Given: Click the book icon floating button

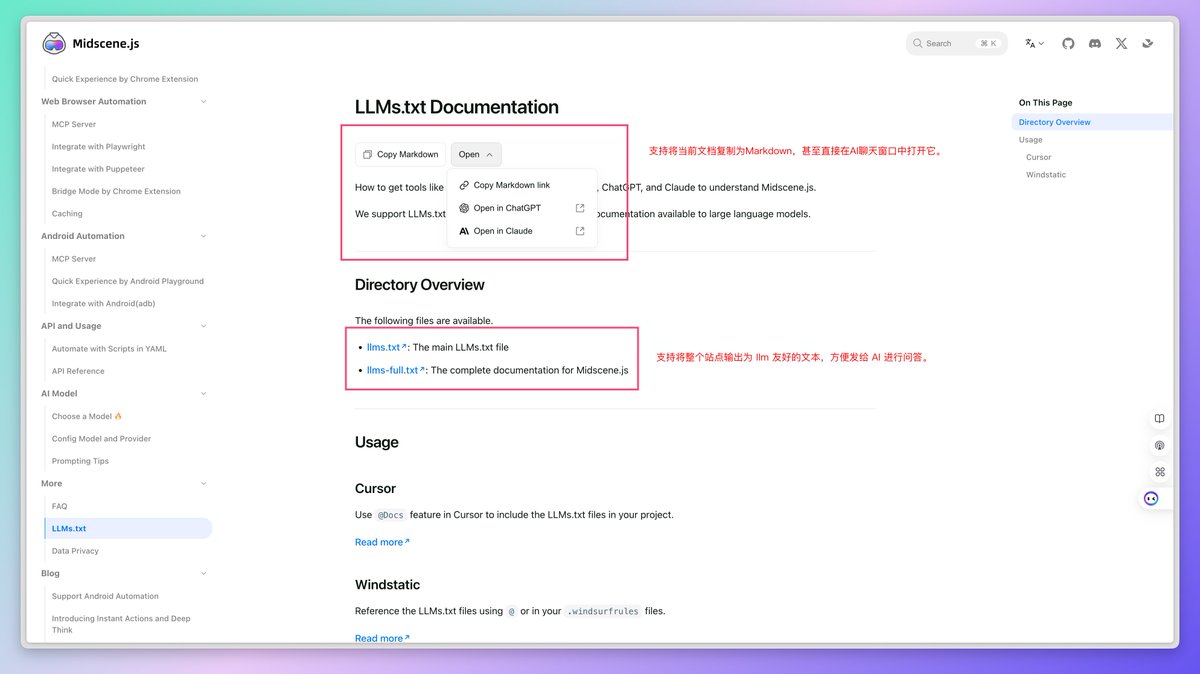Looking at the screenshot, I should click(1159, 419).
